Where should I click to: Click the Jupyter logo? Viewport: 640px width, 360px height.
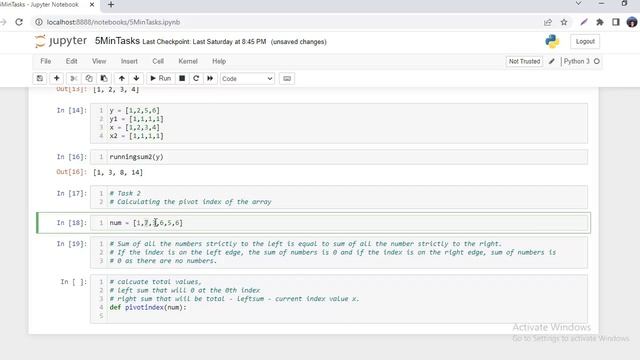click(x=61, y=41)
